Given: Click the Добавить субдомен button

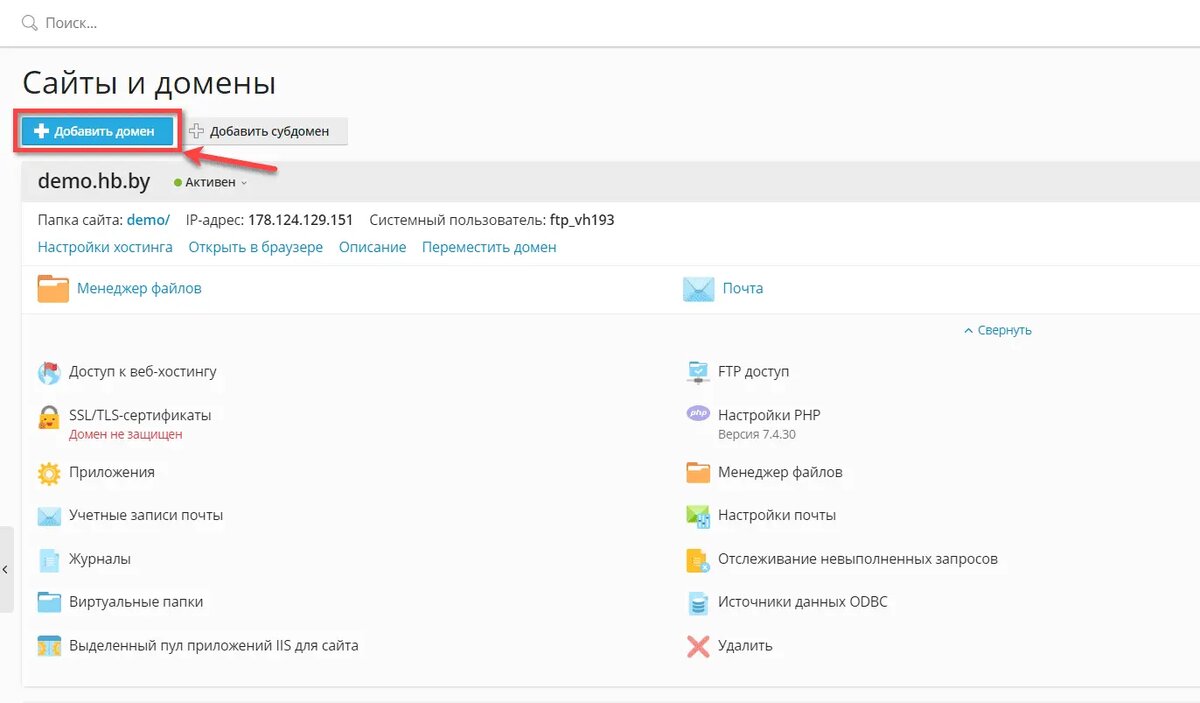Looking at the screenshot, I should 263,131.
